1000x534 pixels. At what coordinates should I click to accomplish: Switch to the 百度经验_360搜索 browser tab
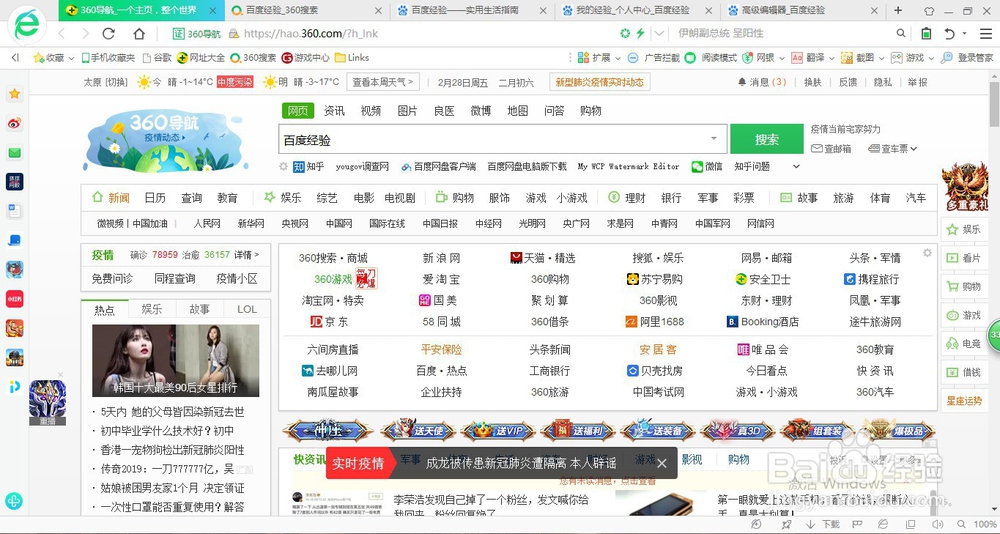tap(307, 10)
